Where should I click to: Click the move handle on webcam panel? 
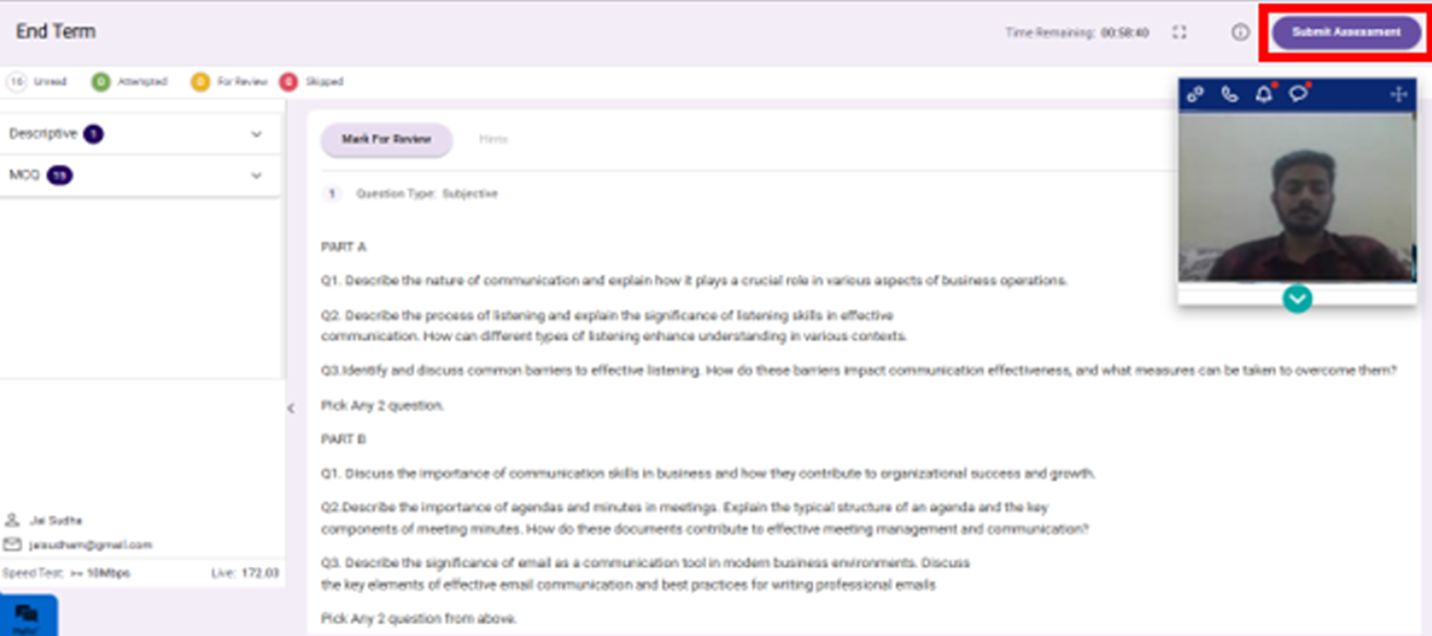[1398, 94]
